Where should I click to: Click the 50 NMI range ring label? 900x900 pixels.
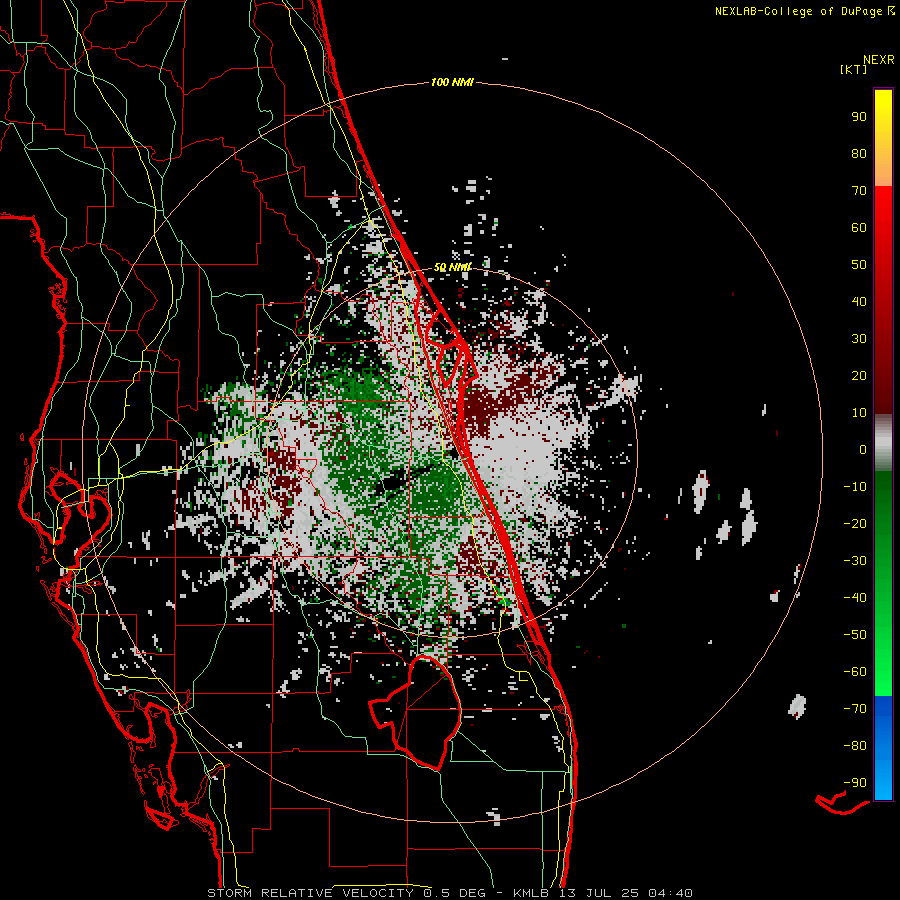click(x=452, y=267)
